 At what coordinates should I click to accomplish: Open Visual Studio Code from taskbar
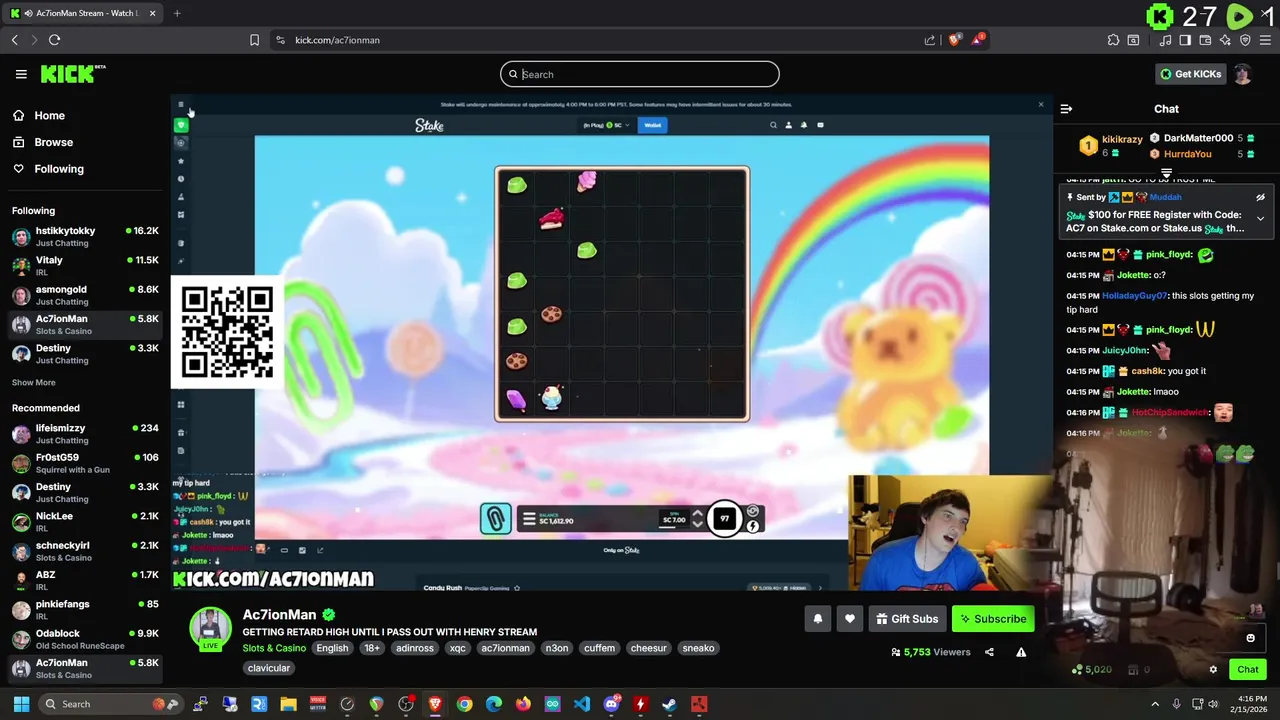[582, 704]
